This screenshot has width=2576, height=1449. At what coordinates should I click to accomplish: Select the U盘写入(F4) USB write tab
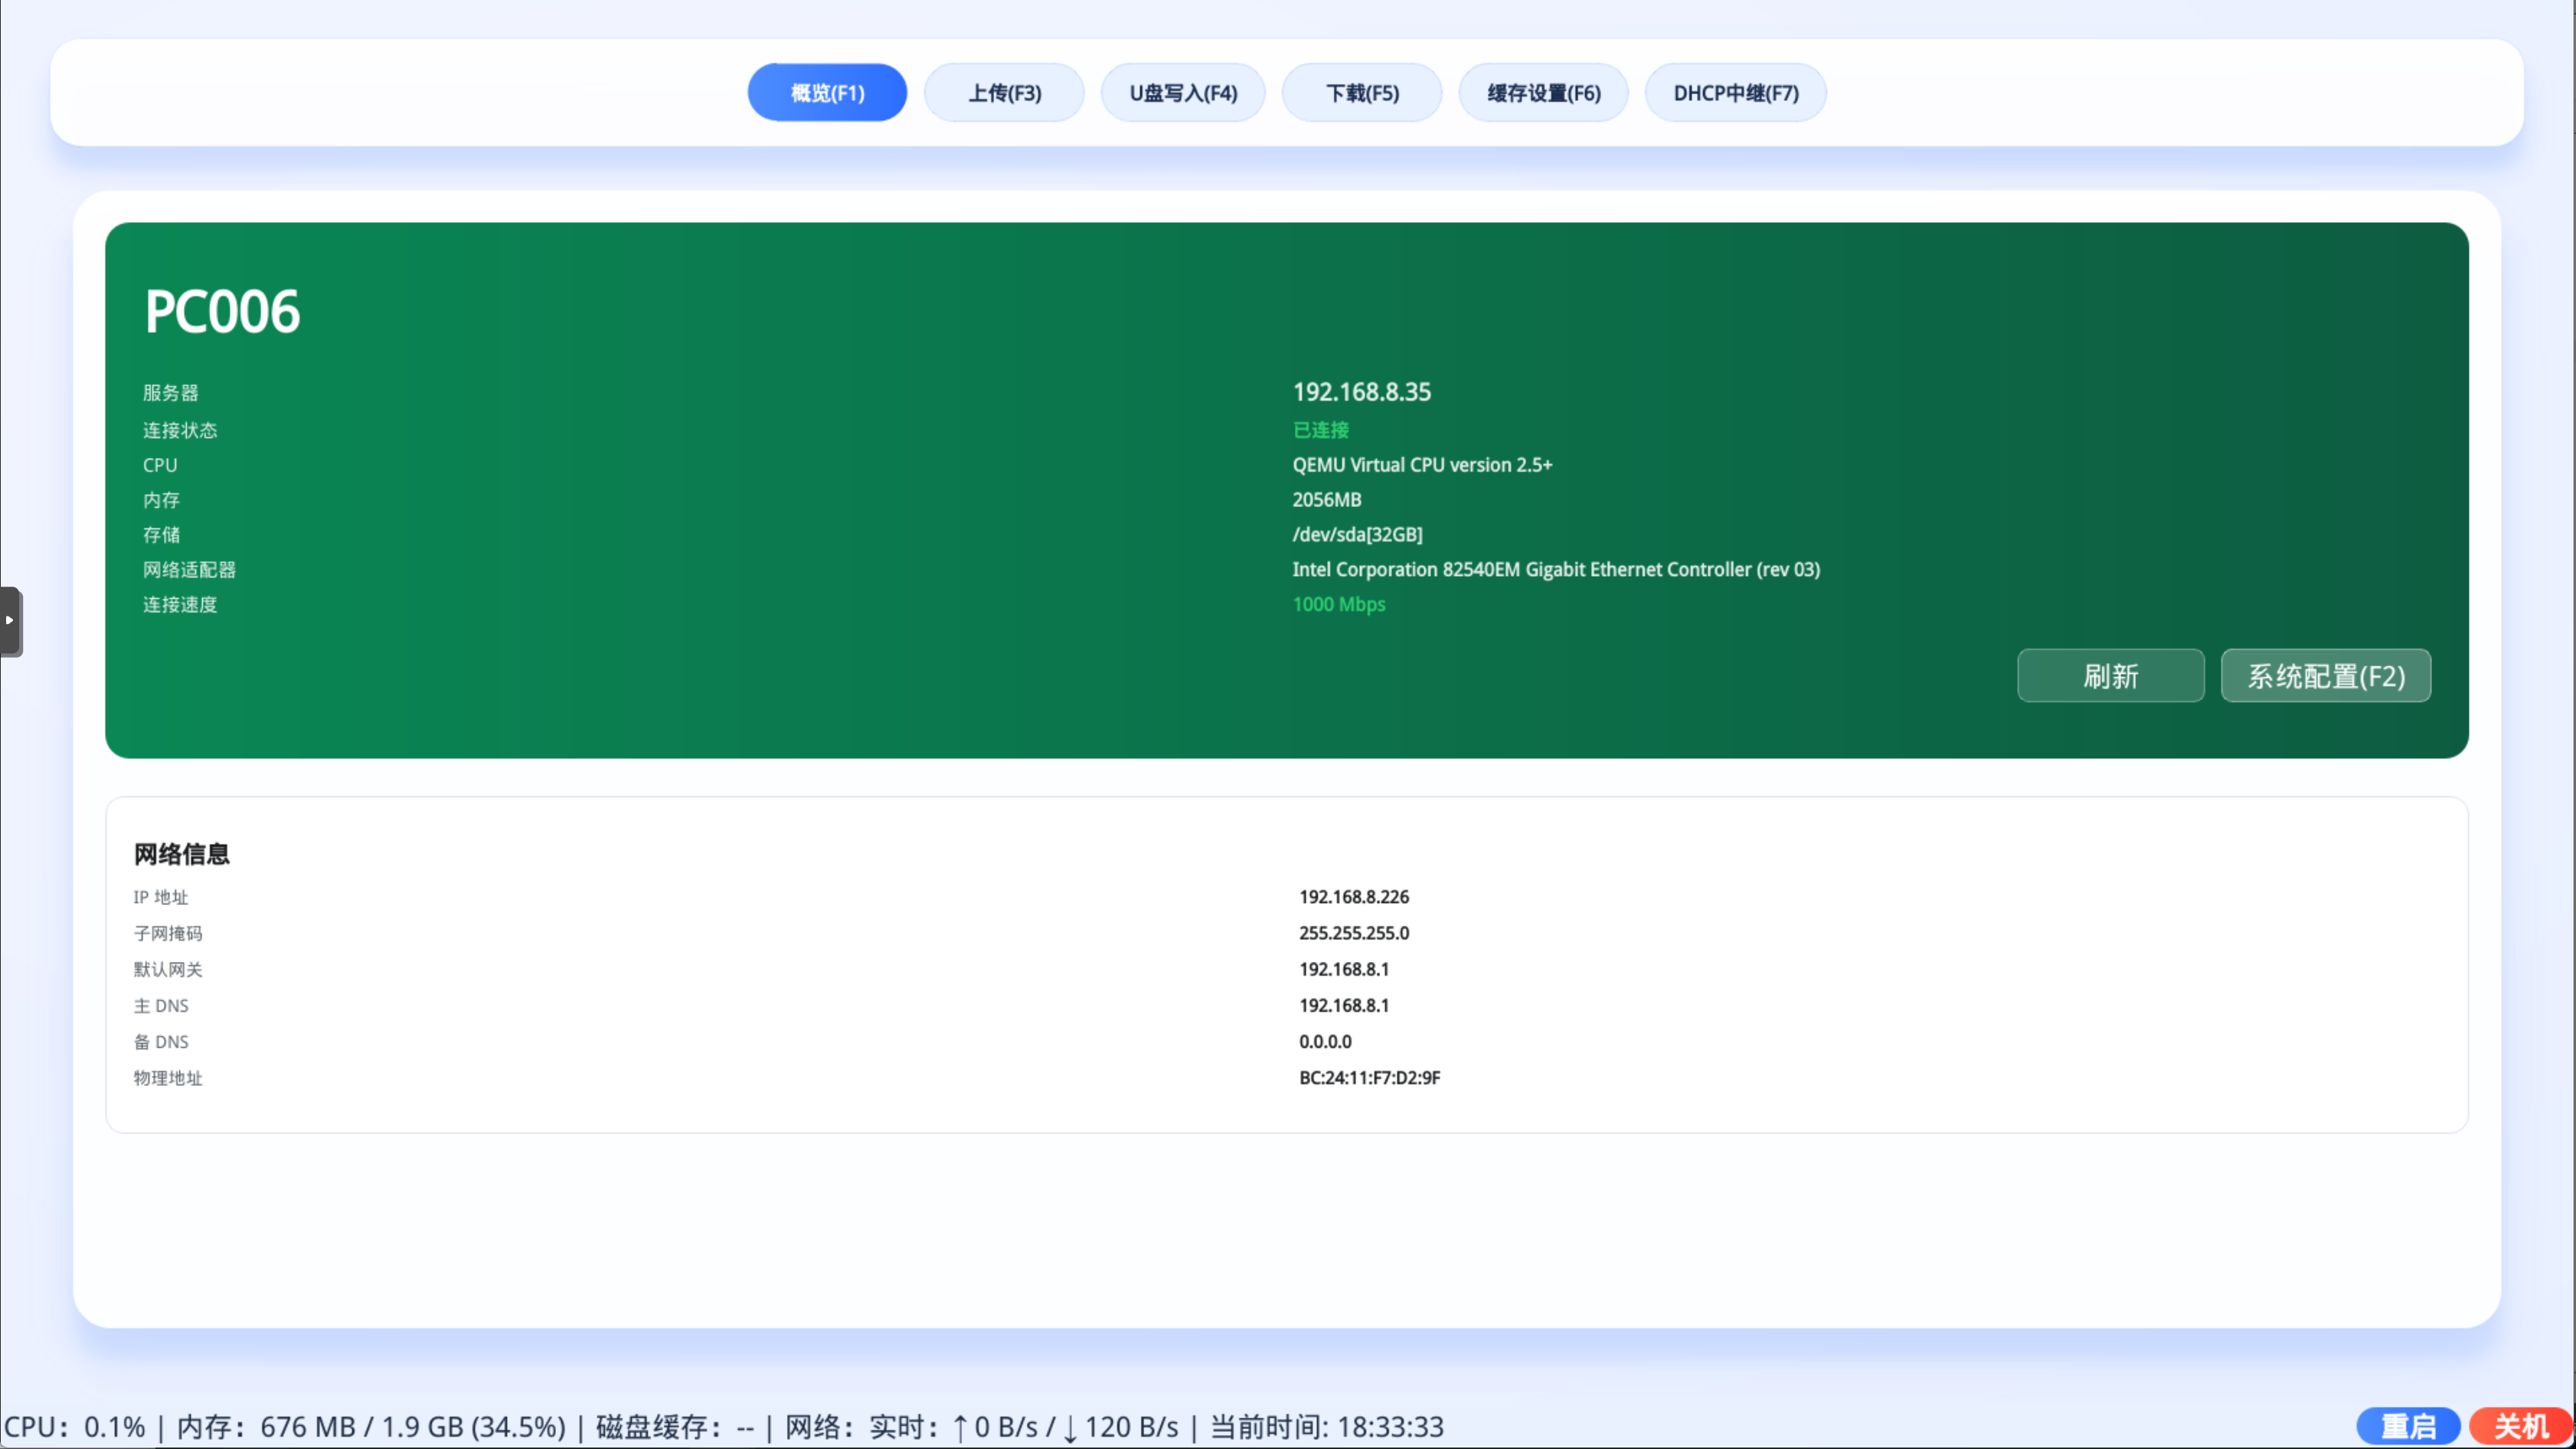tap(1182, 92)
